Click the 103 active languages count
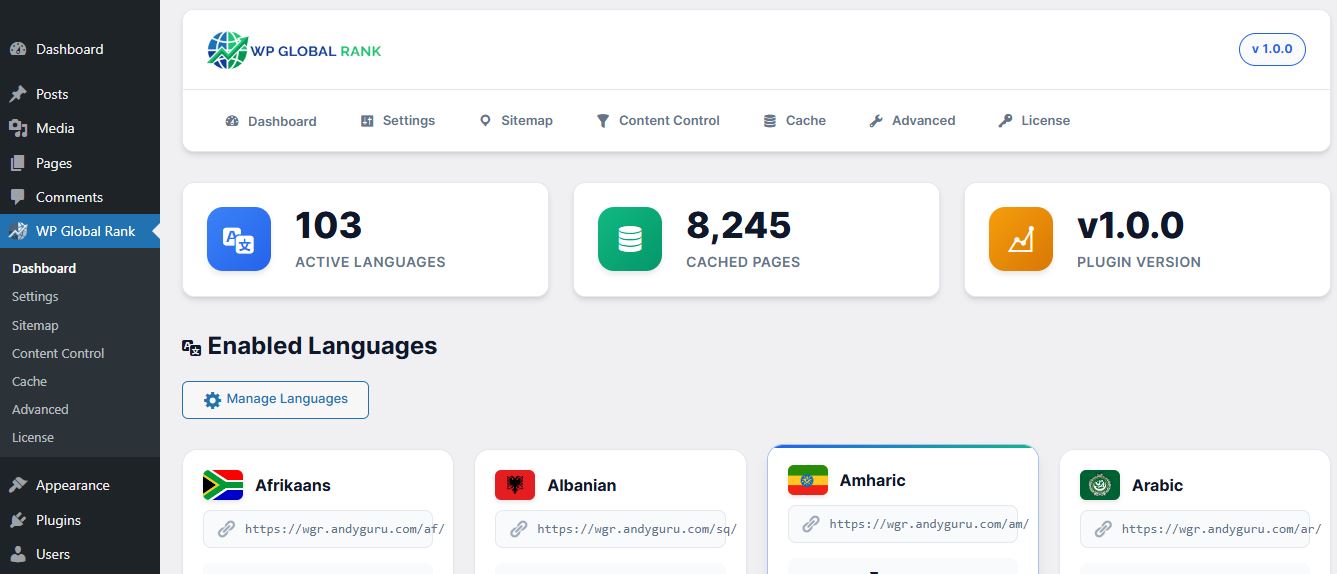This screenshot has height=574, width=1337. [x=329, y=226]
